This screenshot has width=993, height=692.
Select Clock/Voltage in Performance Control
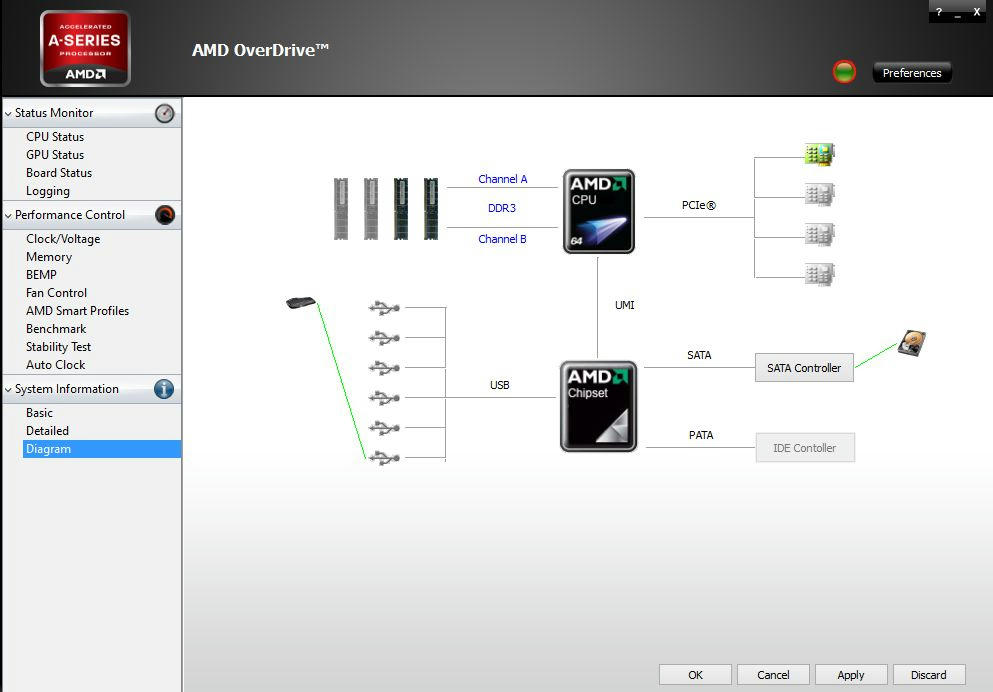point(63,239)
